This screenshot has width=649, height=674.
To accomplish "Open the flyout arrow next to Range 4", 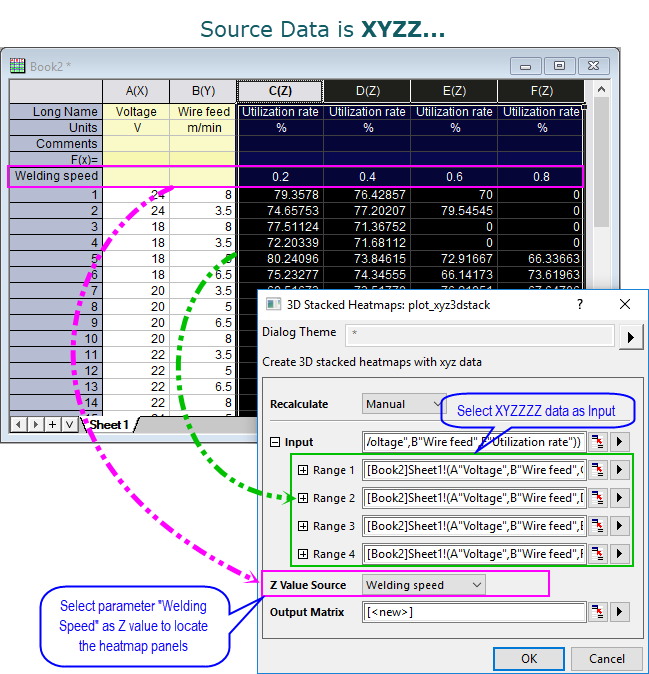I will point(621,554).
